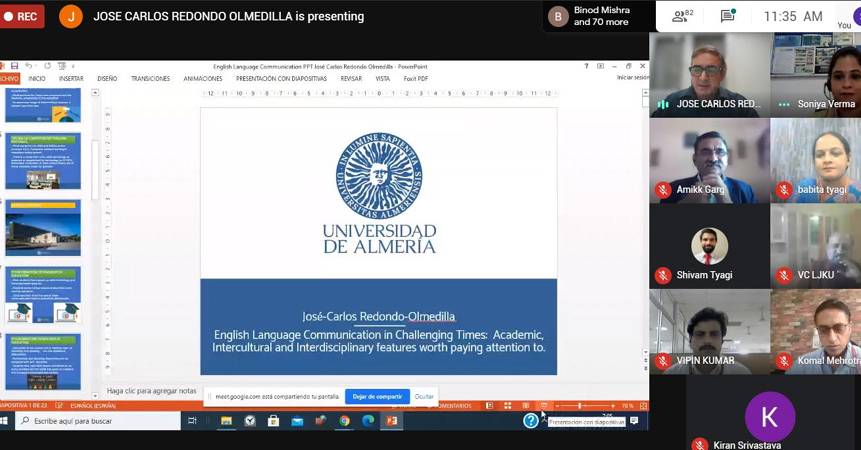Open Microsoft Edge from the taskbar
861x450 pixels.
point(367,421)
